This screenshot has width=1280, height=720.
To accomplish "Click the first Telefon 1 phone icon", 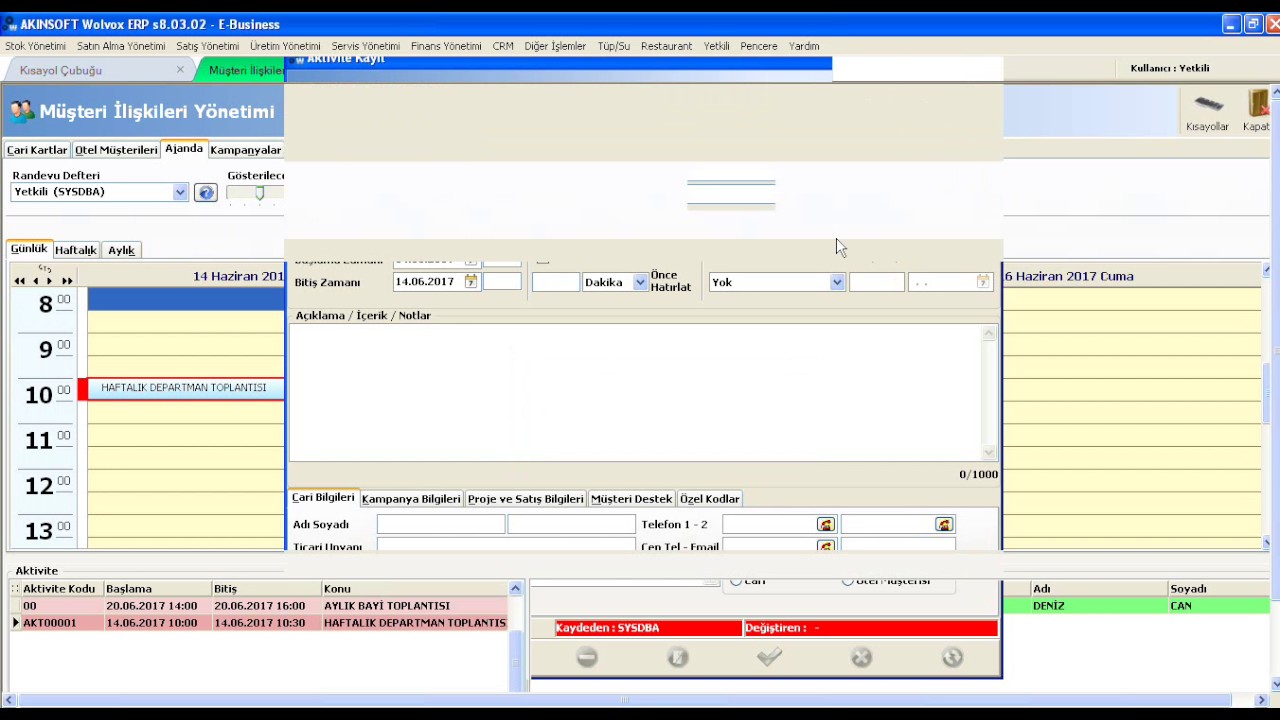I will [x=825, y=525].
